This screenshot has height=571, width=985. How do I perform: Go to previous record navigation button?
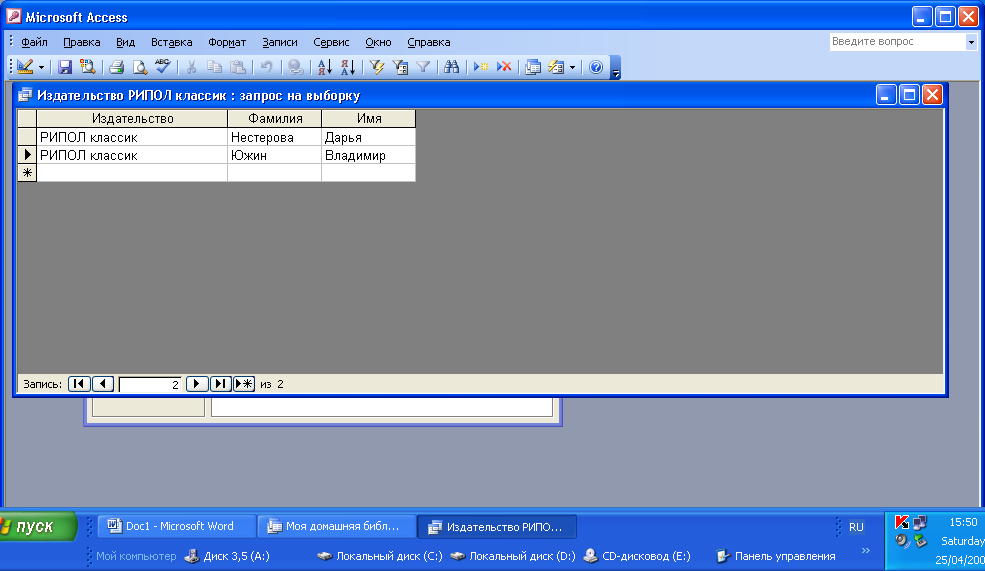pos(103,384)
